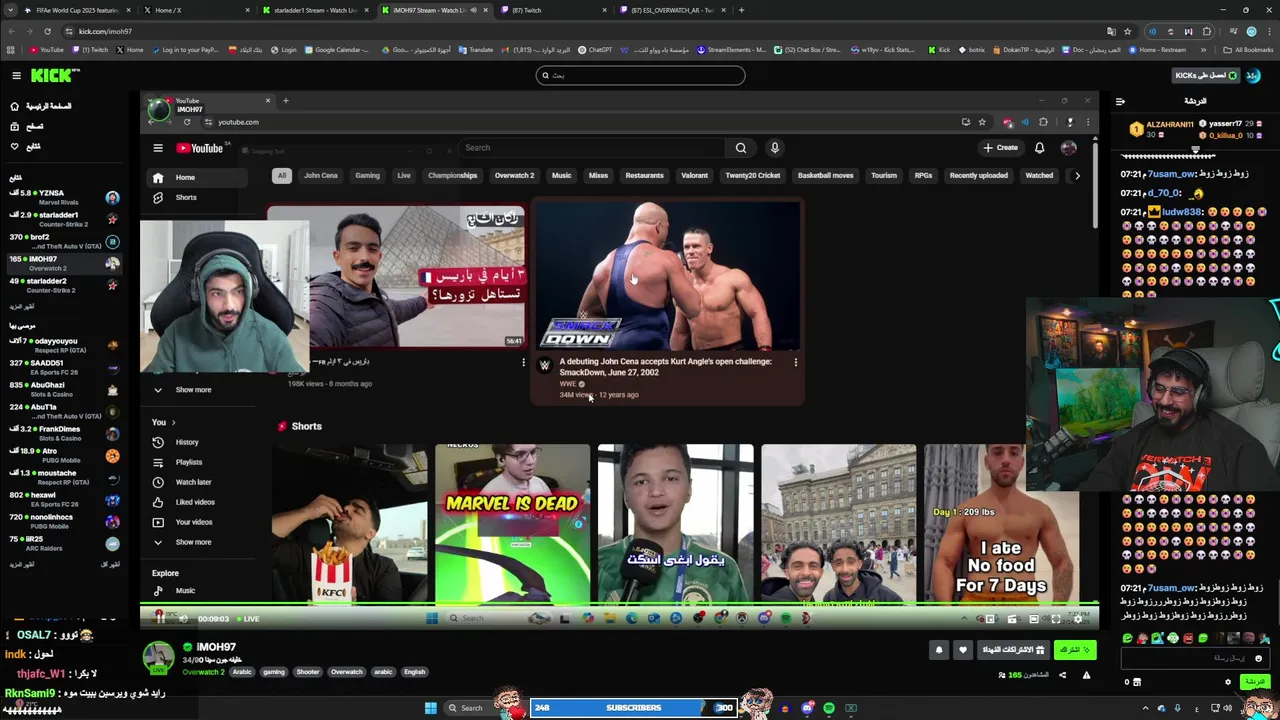
Task: Open Shorts in the YouTube sidebar
Action: [186, 197]
